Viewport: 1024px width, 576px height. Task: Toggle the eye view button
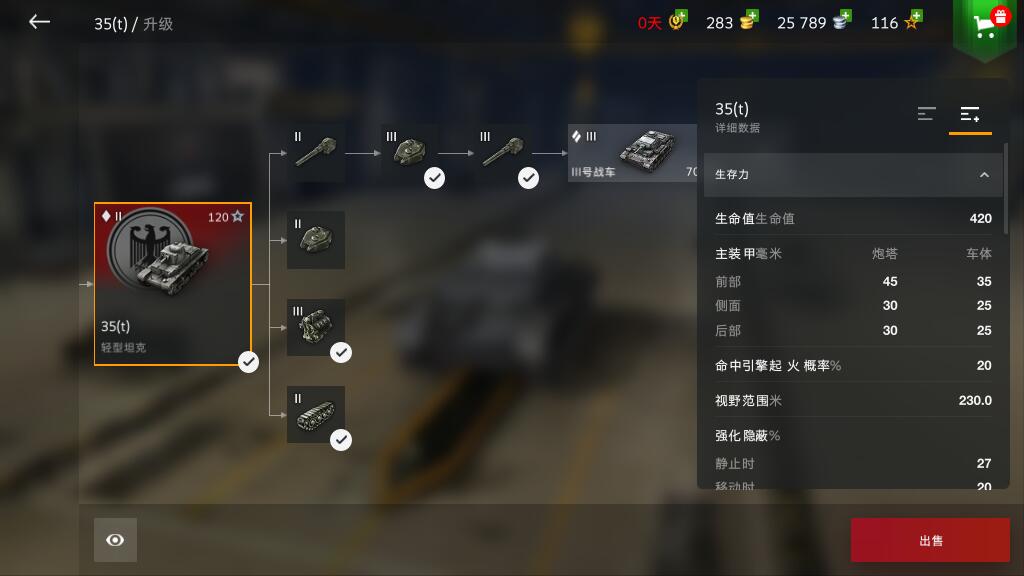coord(115,540)
